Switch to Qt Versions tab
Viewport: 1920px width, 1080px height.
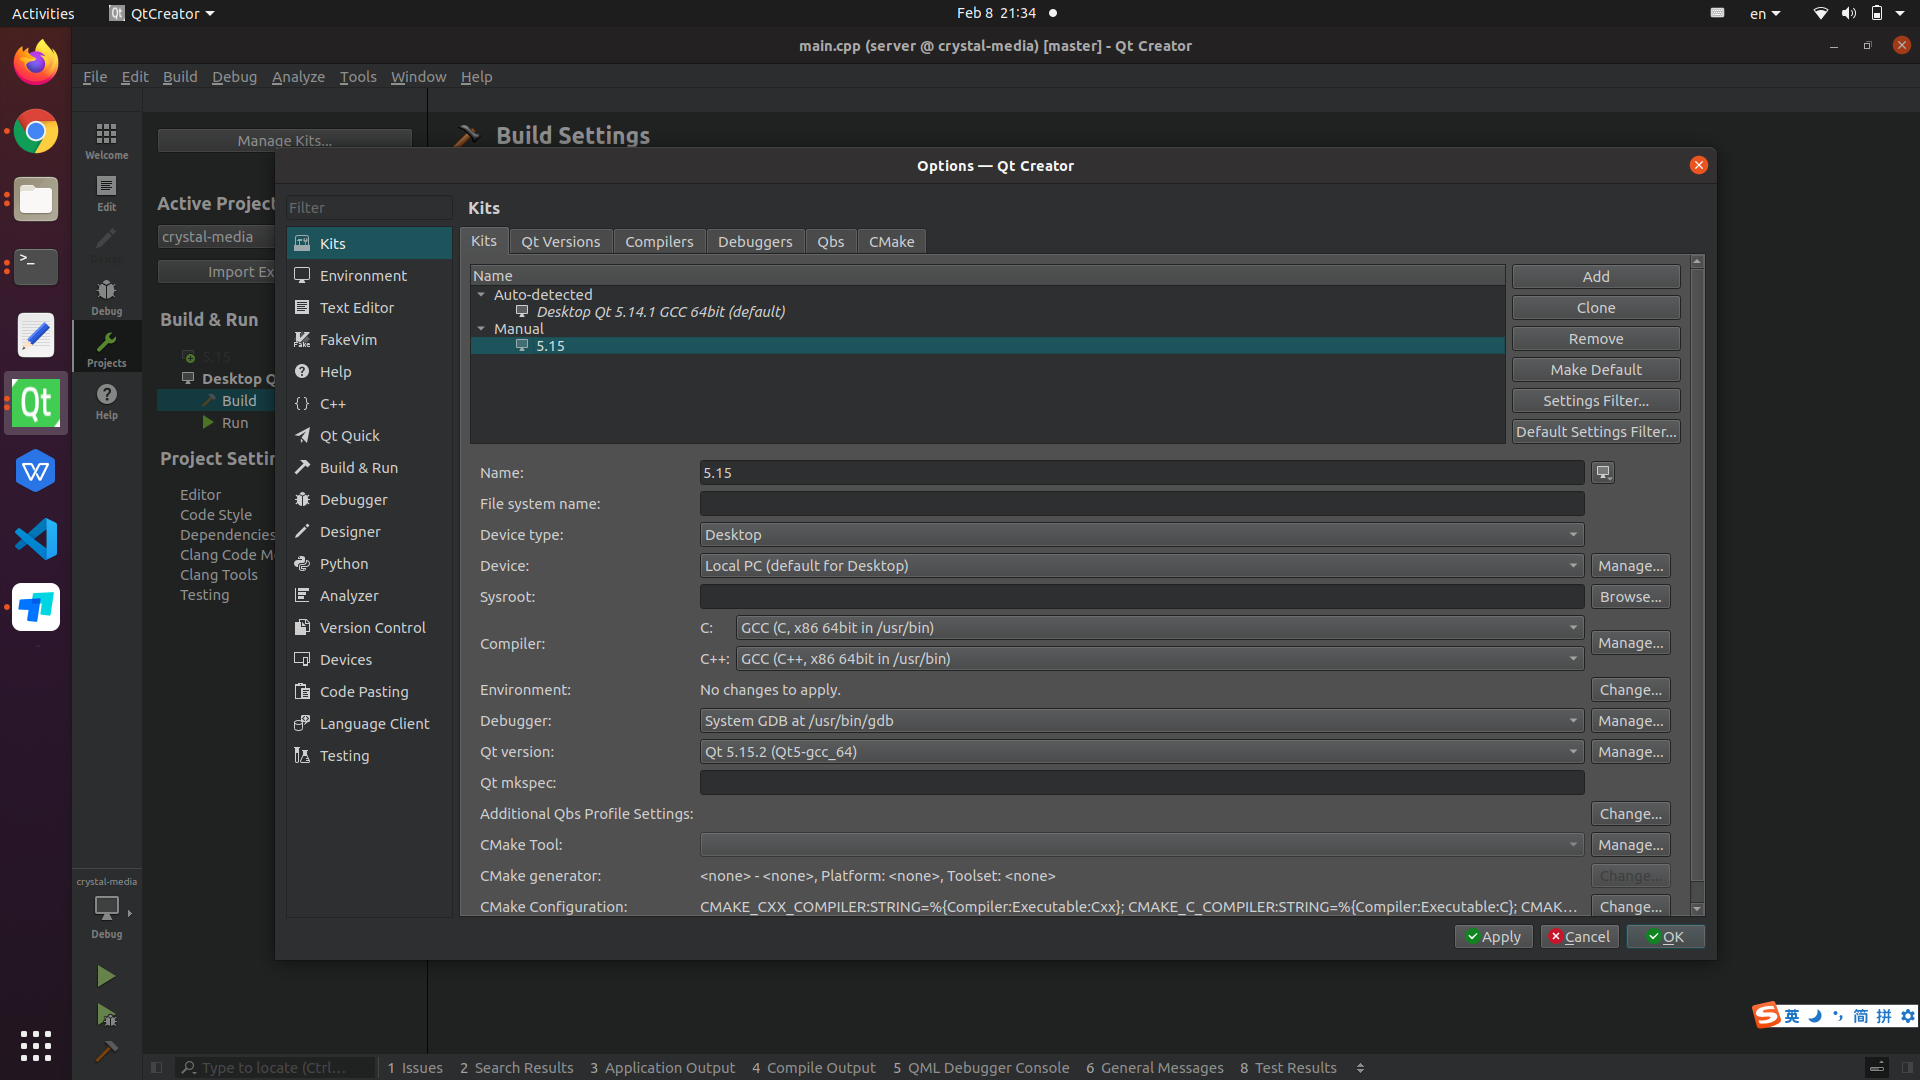560,242
